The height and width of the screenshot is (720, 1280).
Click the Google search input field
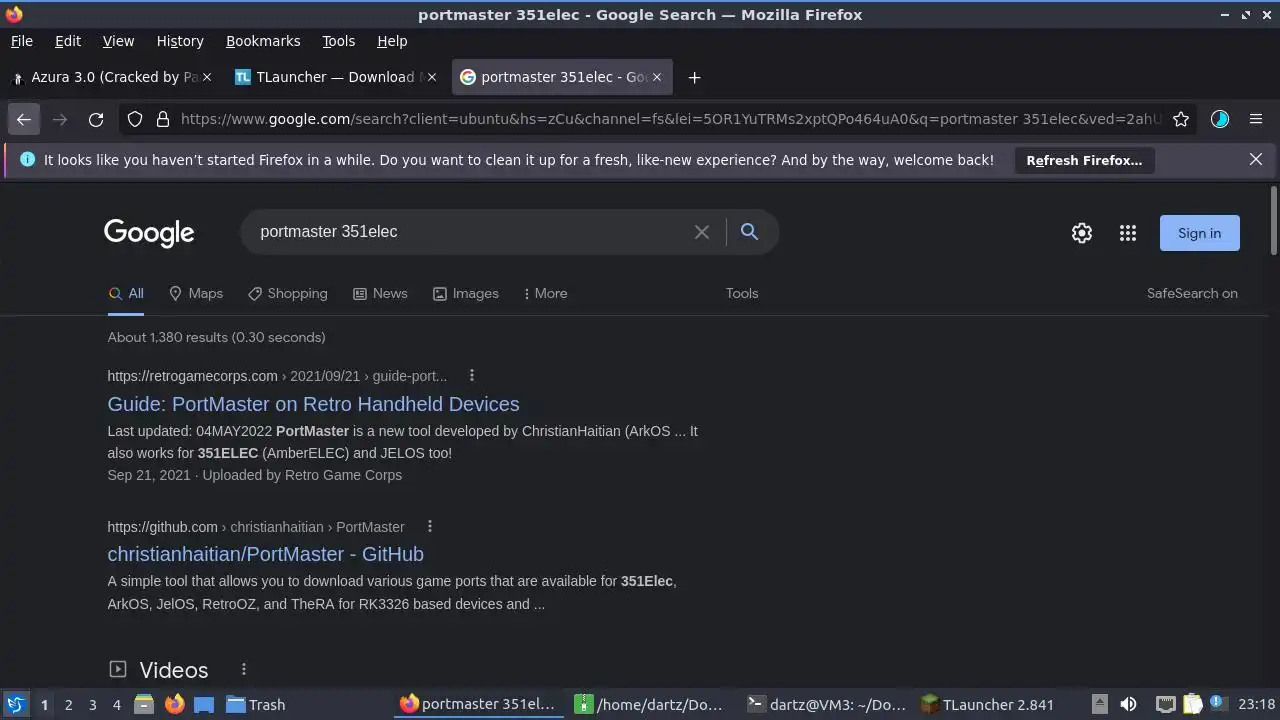coord(470,232)
